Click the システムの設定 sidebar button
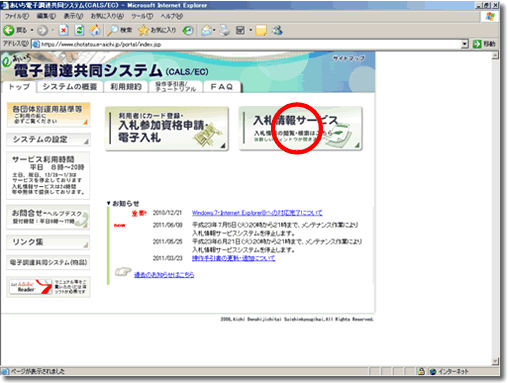Screen dimensions: 508x383 [x=48, y=139]
